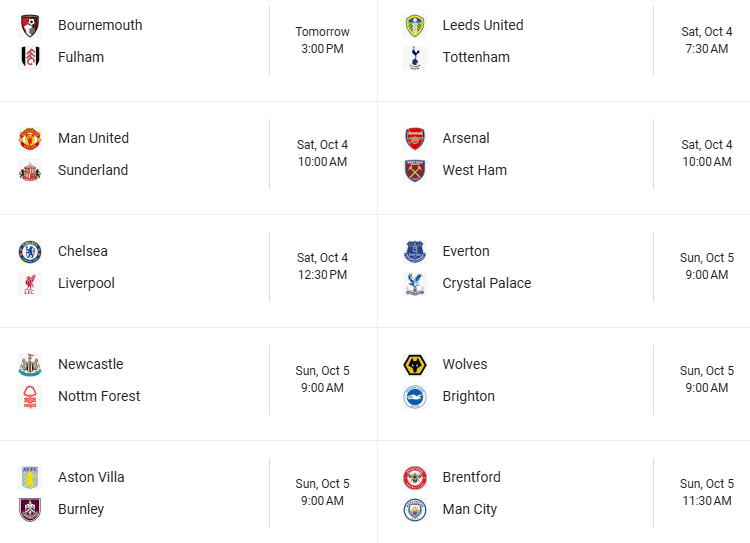
Task: Click the Aston Villa club crest
Action: pos(30,478)
